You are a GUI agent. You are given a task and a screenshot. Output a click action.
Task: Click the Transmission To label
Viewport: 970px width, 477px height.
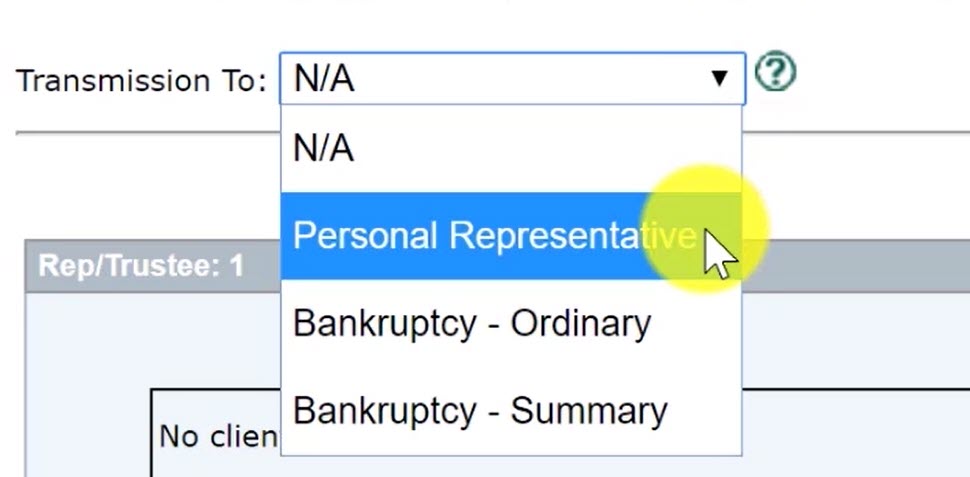pos(141,80)
